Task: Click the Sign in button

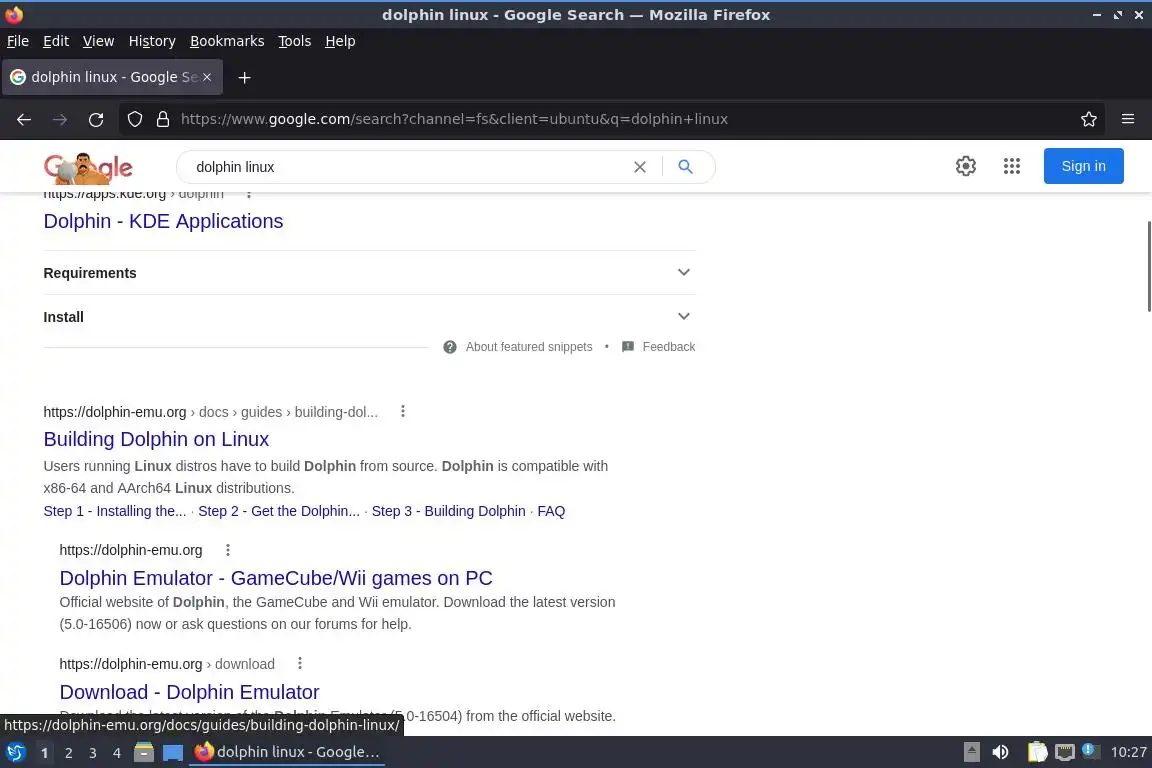Action: 1084,166
